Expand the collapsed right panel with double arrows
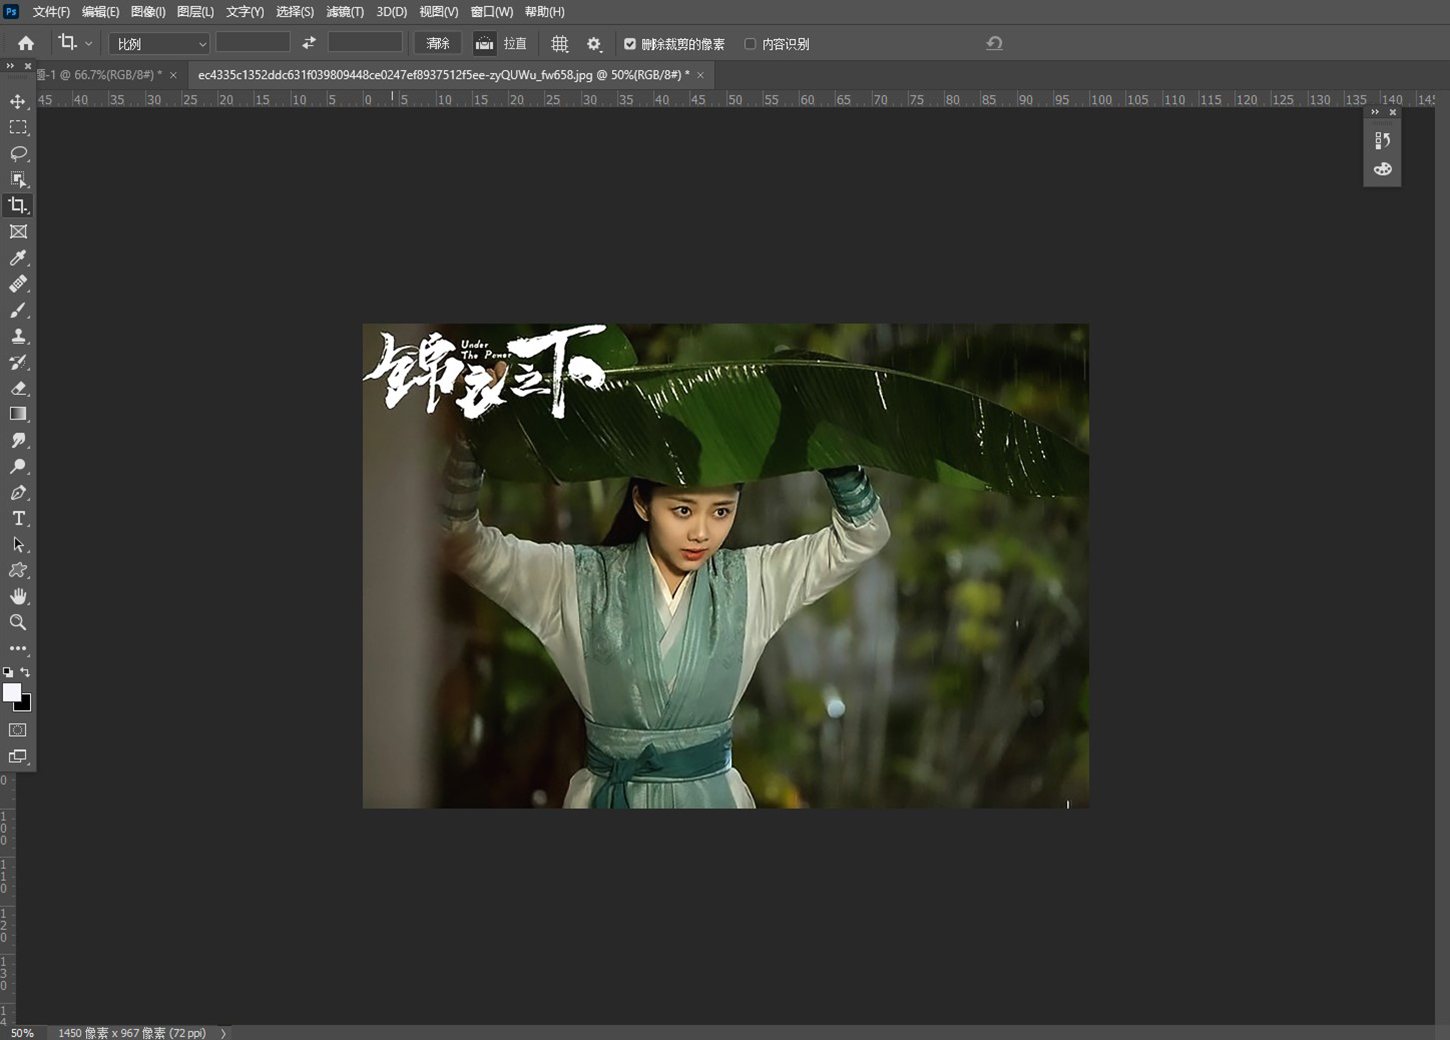The height and width of the screenshot is (1040, 1450). (1374, 112)
